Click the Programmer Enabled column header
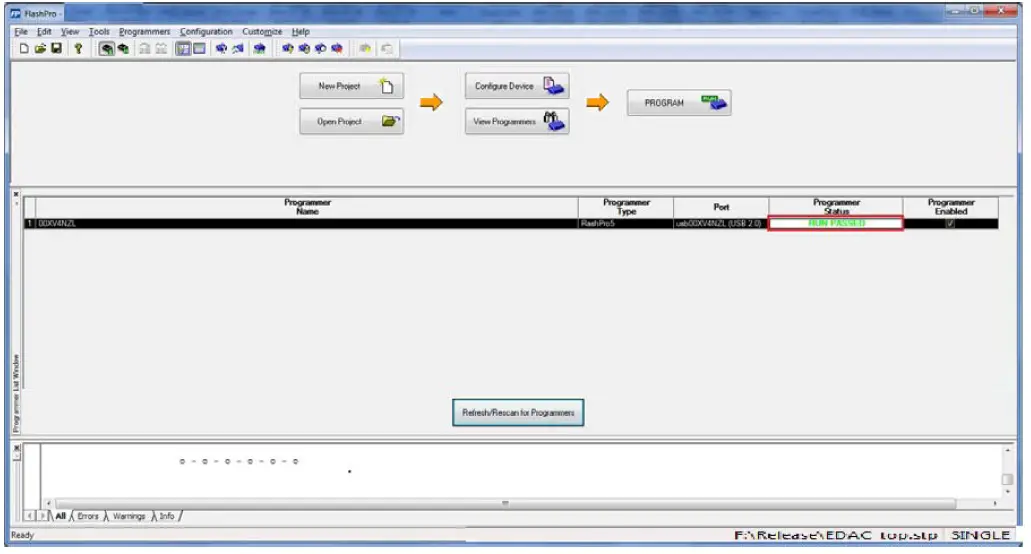 [951, 207]
